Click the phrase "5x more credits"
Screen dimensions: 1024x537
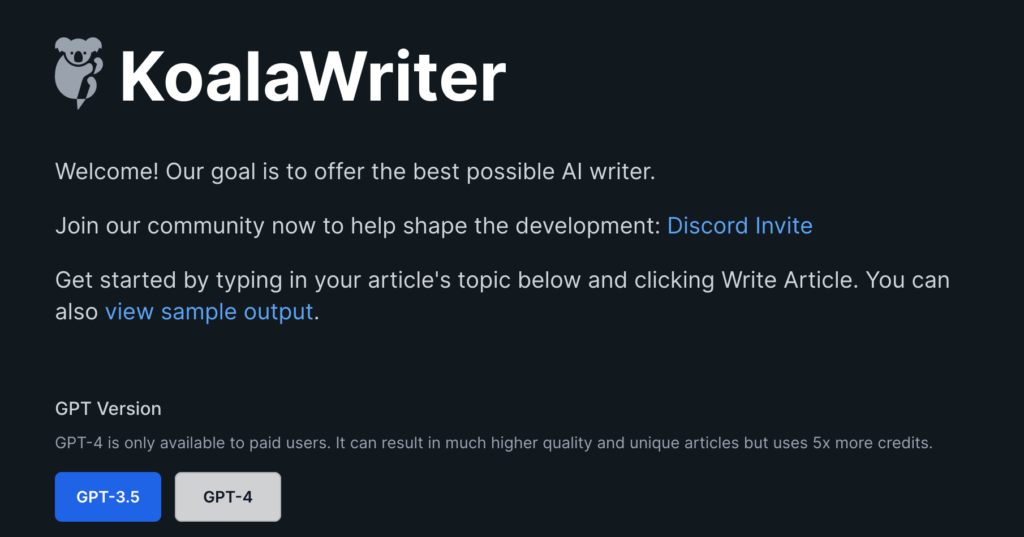(x=872, y=443)
